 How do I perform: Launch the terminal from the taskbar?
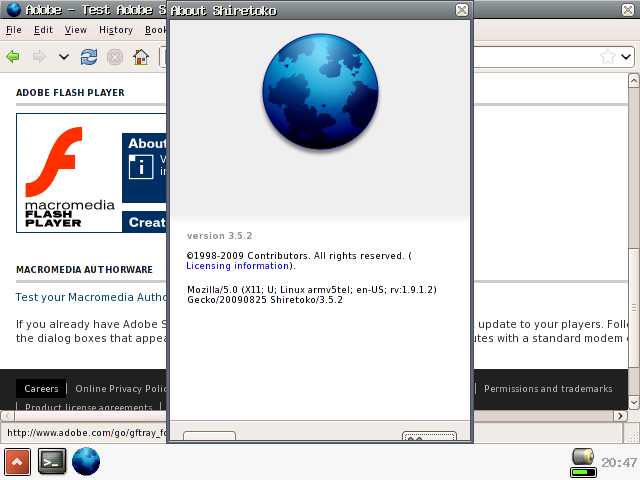click(x=52, y=462)
